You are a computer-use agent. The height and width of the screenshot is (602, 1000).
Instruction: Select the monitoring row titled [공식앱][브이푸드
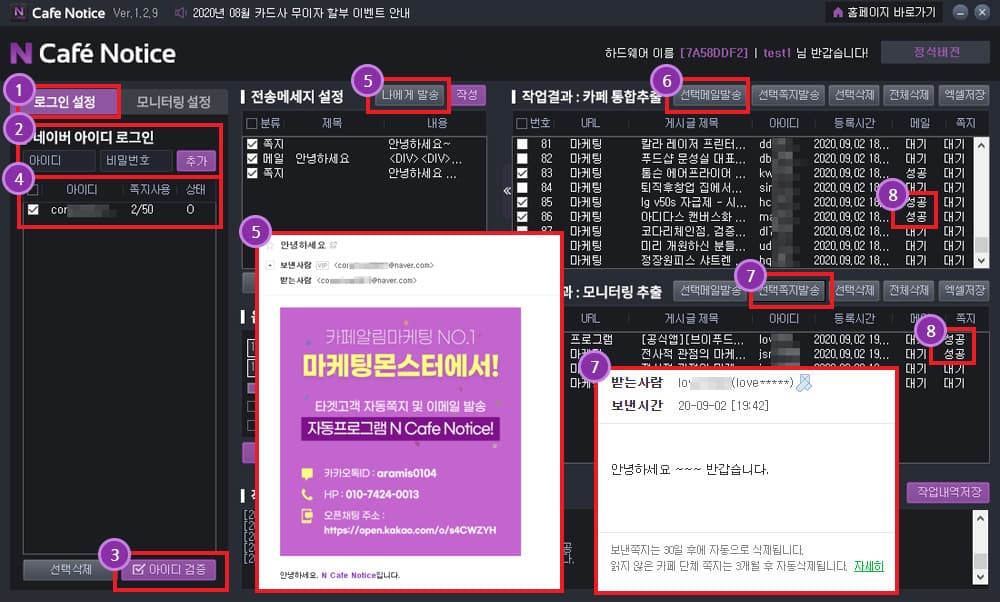point(692,339)
